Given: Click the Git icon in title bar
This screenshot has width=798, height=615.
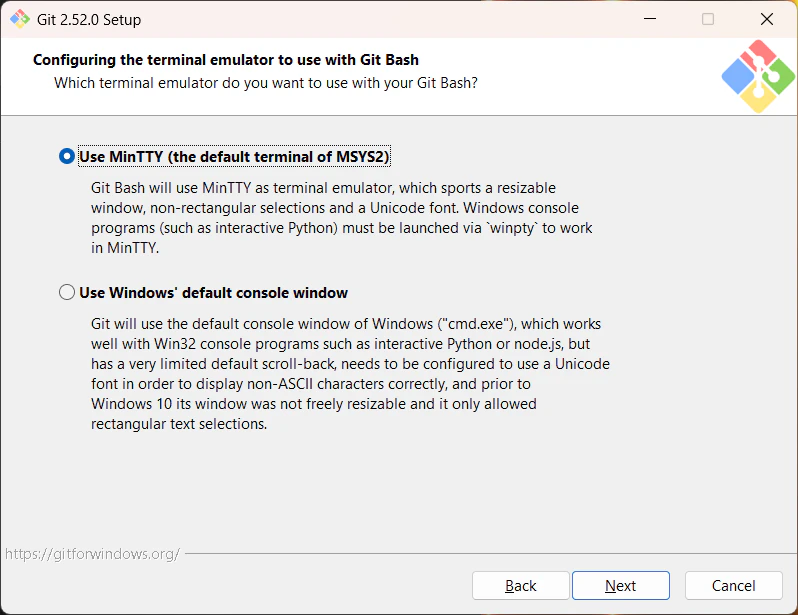Looking at the screenshot, I should (20, 19).
